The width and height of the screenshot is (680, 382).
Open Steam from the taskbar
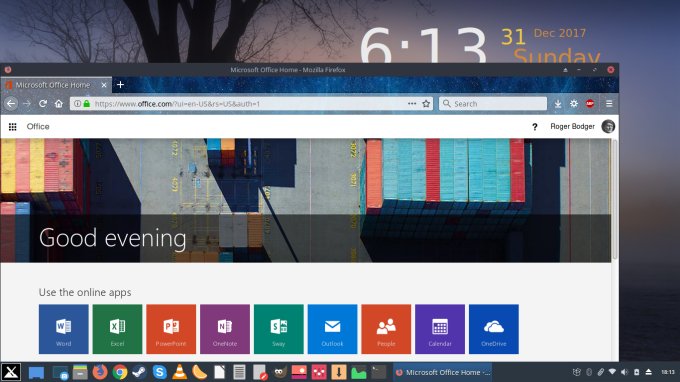pyautogui.click(x=139, y=372)
